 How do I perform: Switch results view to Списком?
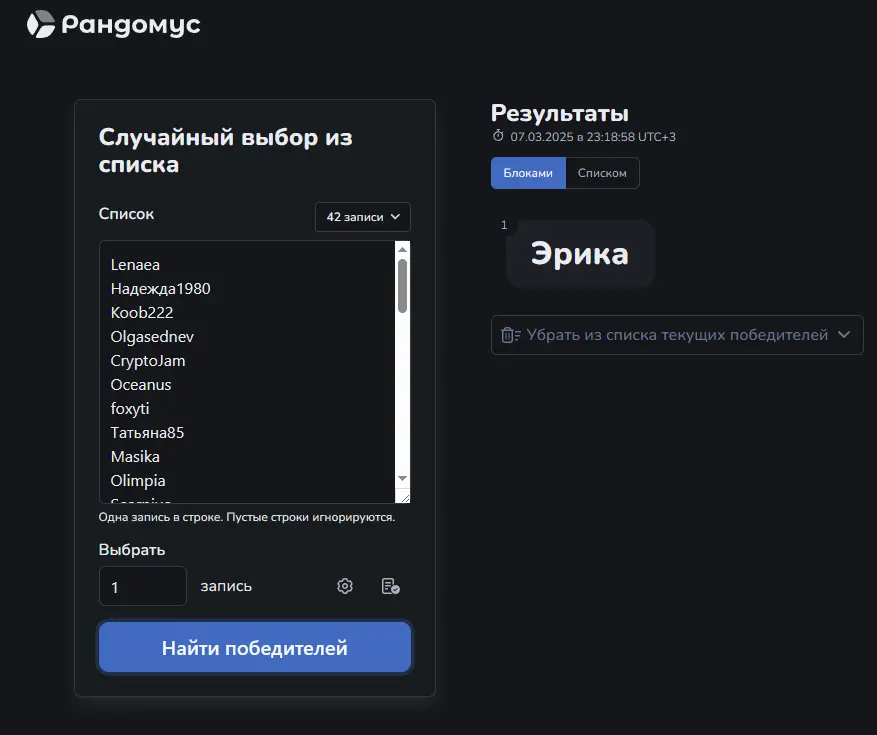(x=602, y=173)
